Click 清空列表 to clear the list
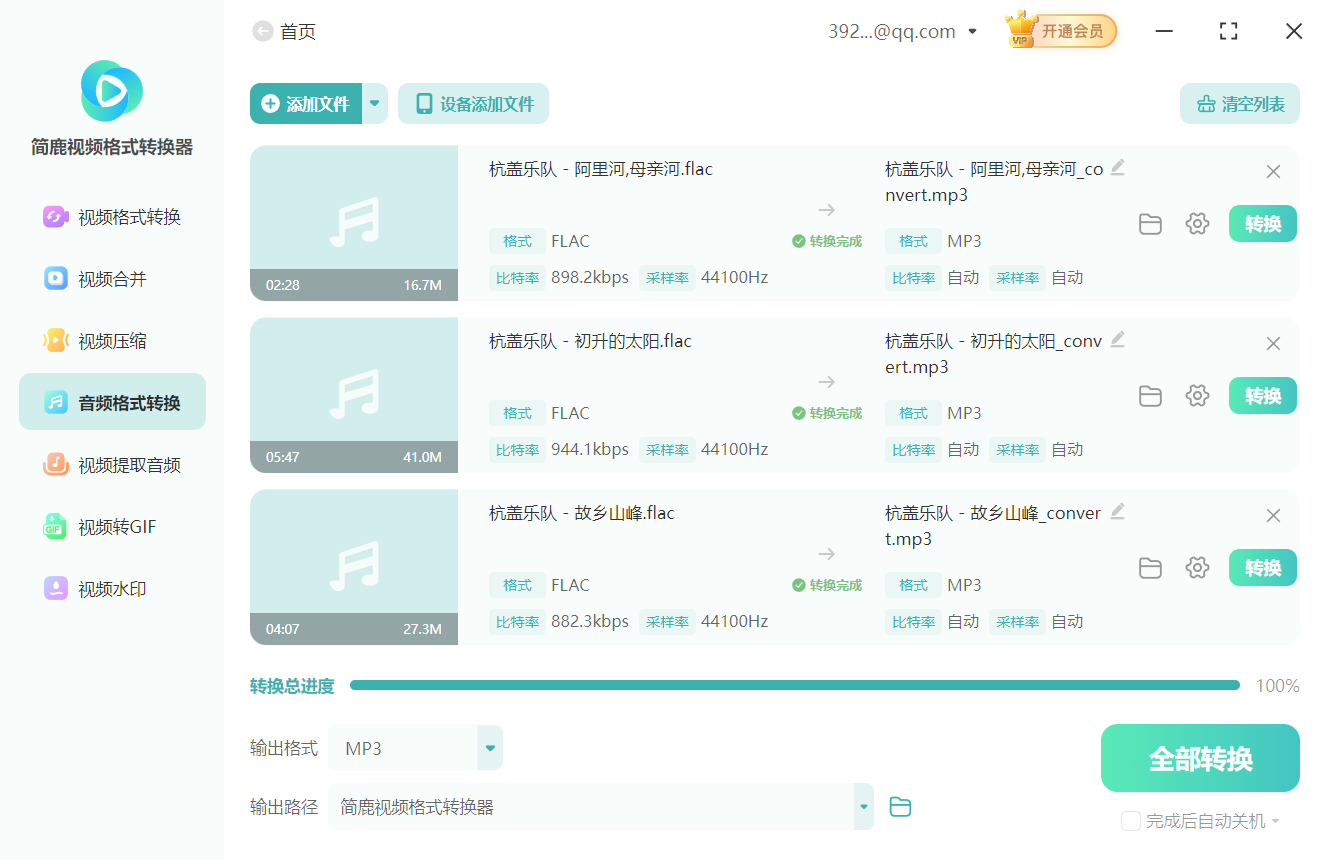Image resolution: width=1326 pixels, height=860 pixels. (x=1239, y=103)
